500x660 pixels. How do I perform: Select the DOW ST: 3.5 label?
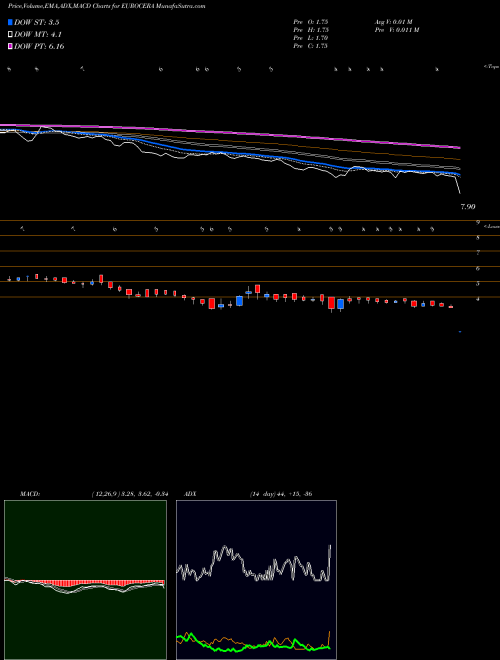[x=38, y=22]
